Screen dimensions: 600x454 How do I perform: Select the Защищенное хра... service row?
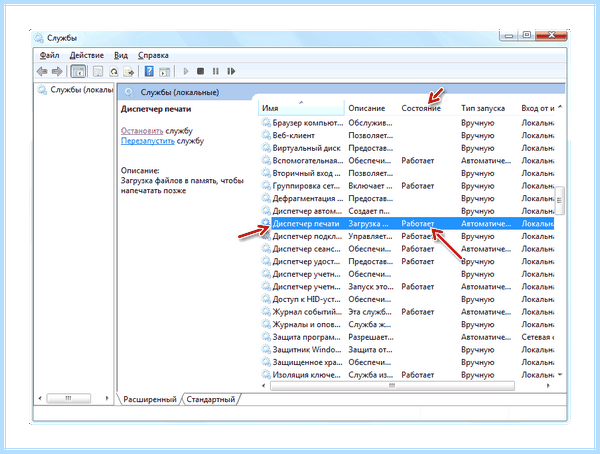(408, 363)
